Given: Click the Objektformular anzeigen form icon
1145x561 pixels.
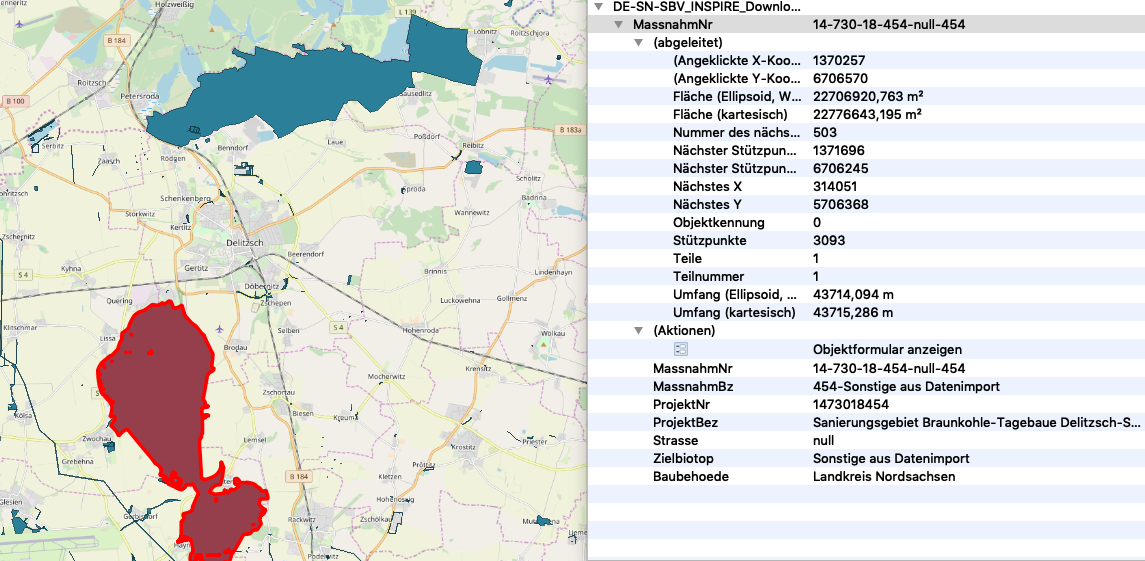Looking at the screenshot, I should point(681,349).
